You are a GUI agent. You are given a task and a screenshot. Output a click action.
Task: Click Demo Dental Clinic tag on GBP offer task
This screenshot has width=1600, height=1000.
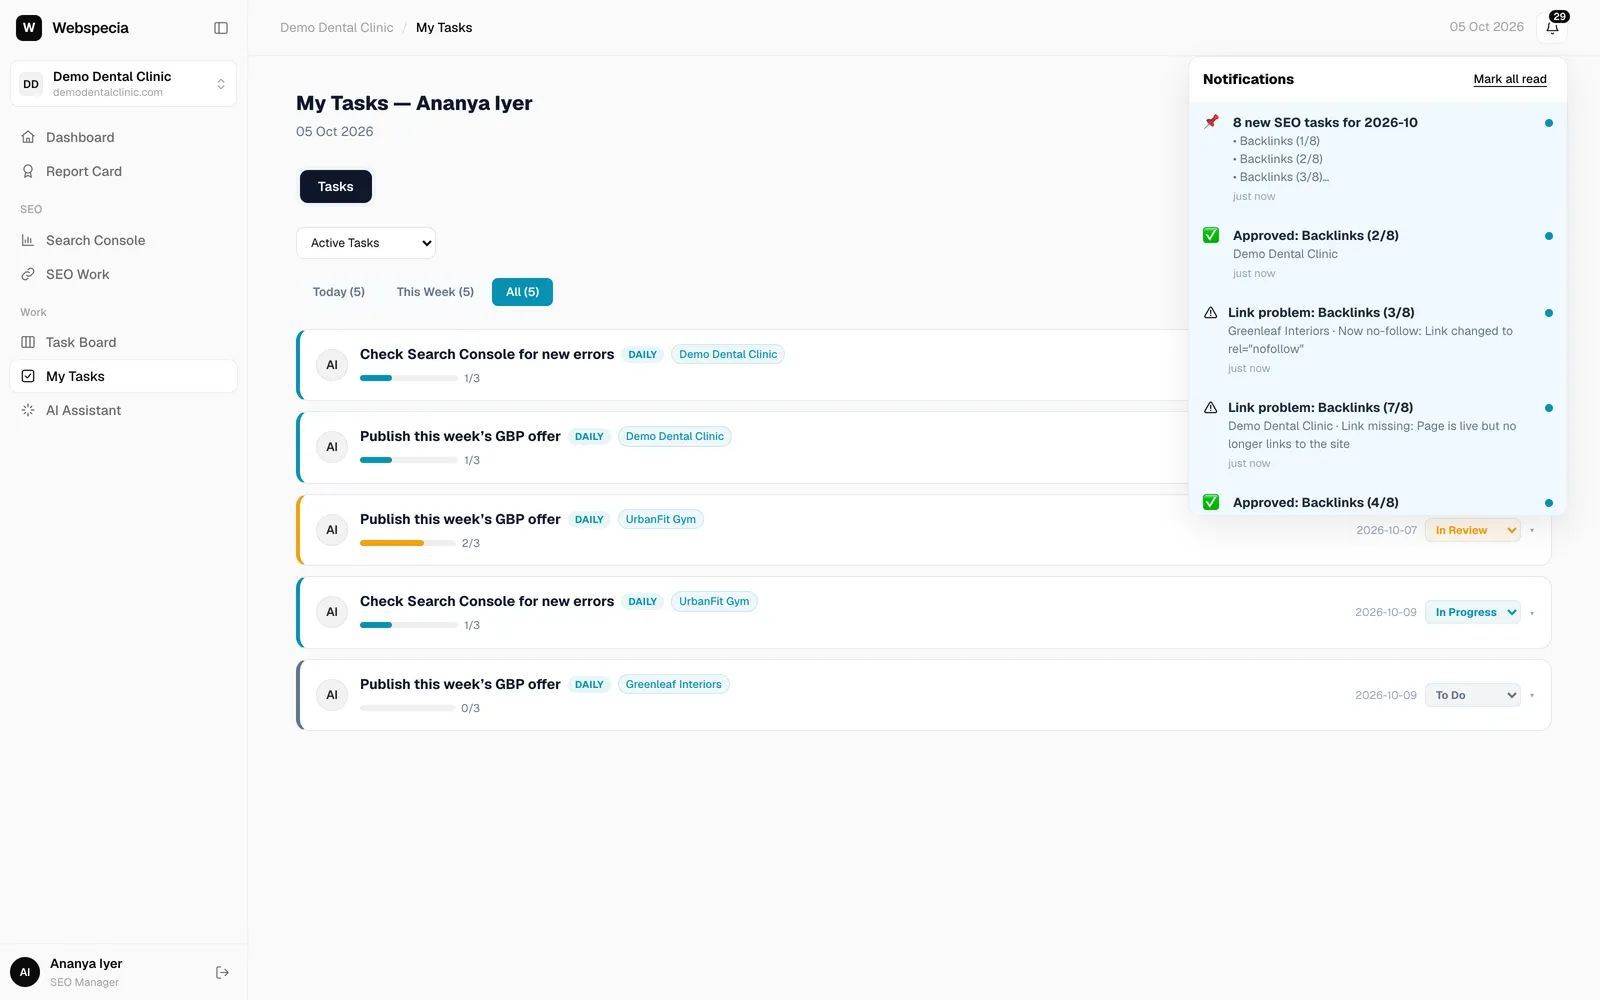[x=675, y=436]
